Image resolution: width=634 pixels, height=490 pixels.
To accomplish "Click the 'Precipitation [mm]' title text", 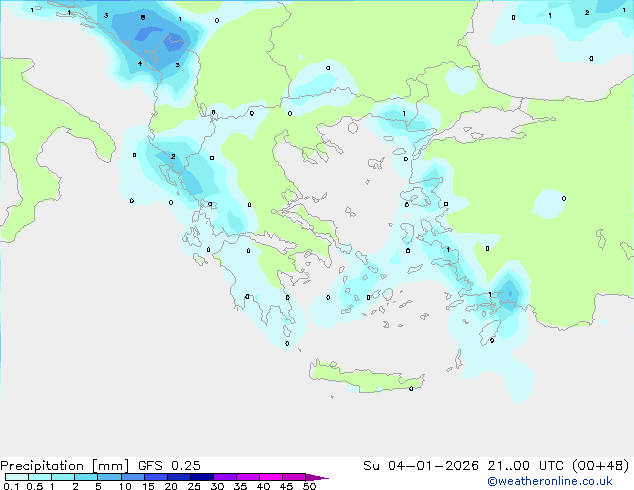I will coord(65,466).
